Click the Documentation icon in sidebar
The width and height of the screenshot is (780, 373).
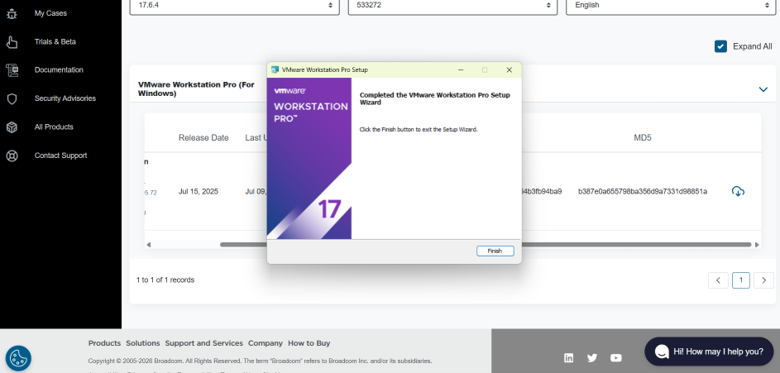pos(11,70)
